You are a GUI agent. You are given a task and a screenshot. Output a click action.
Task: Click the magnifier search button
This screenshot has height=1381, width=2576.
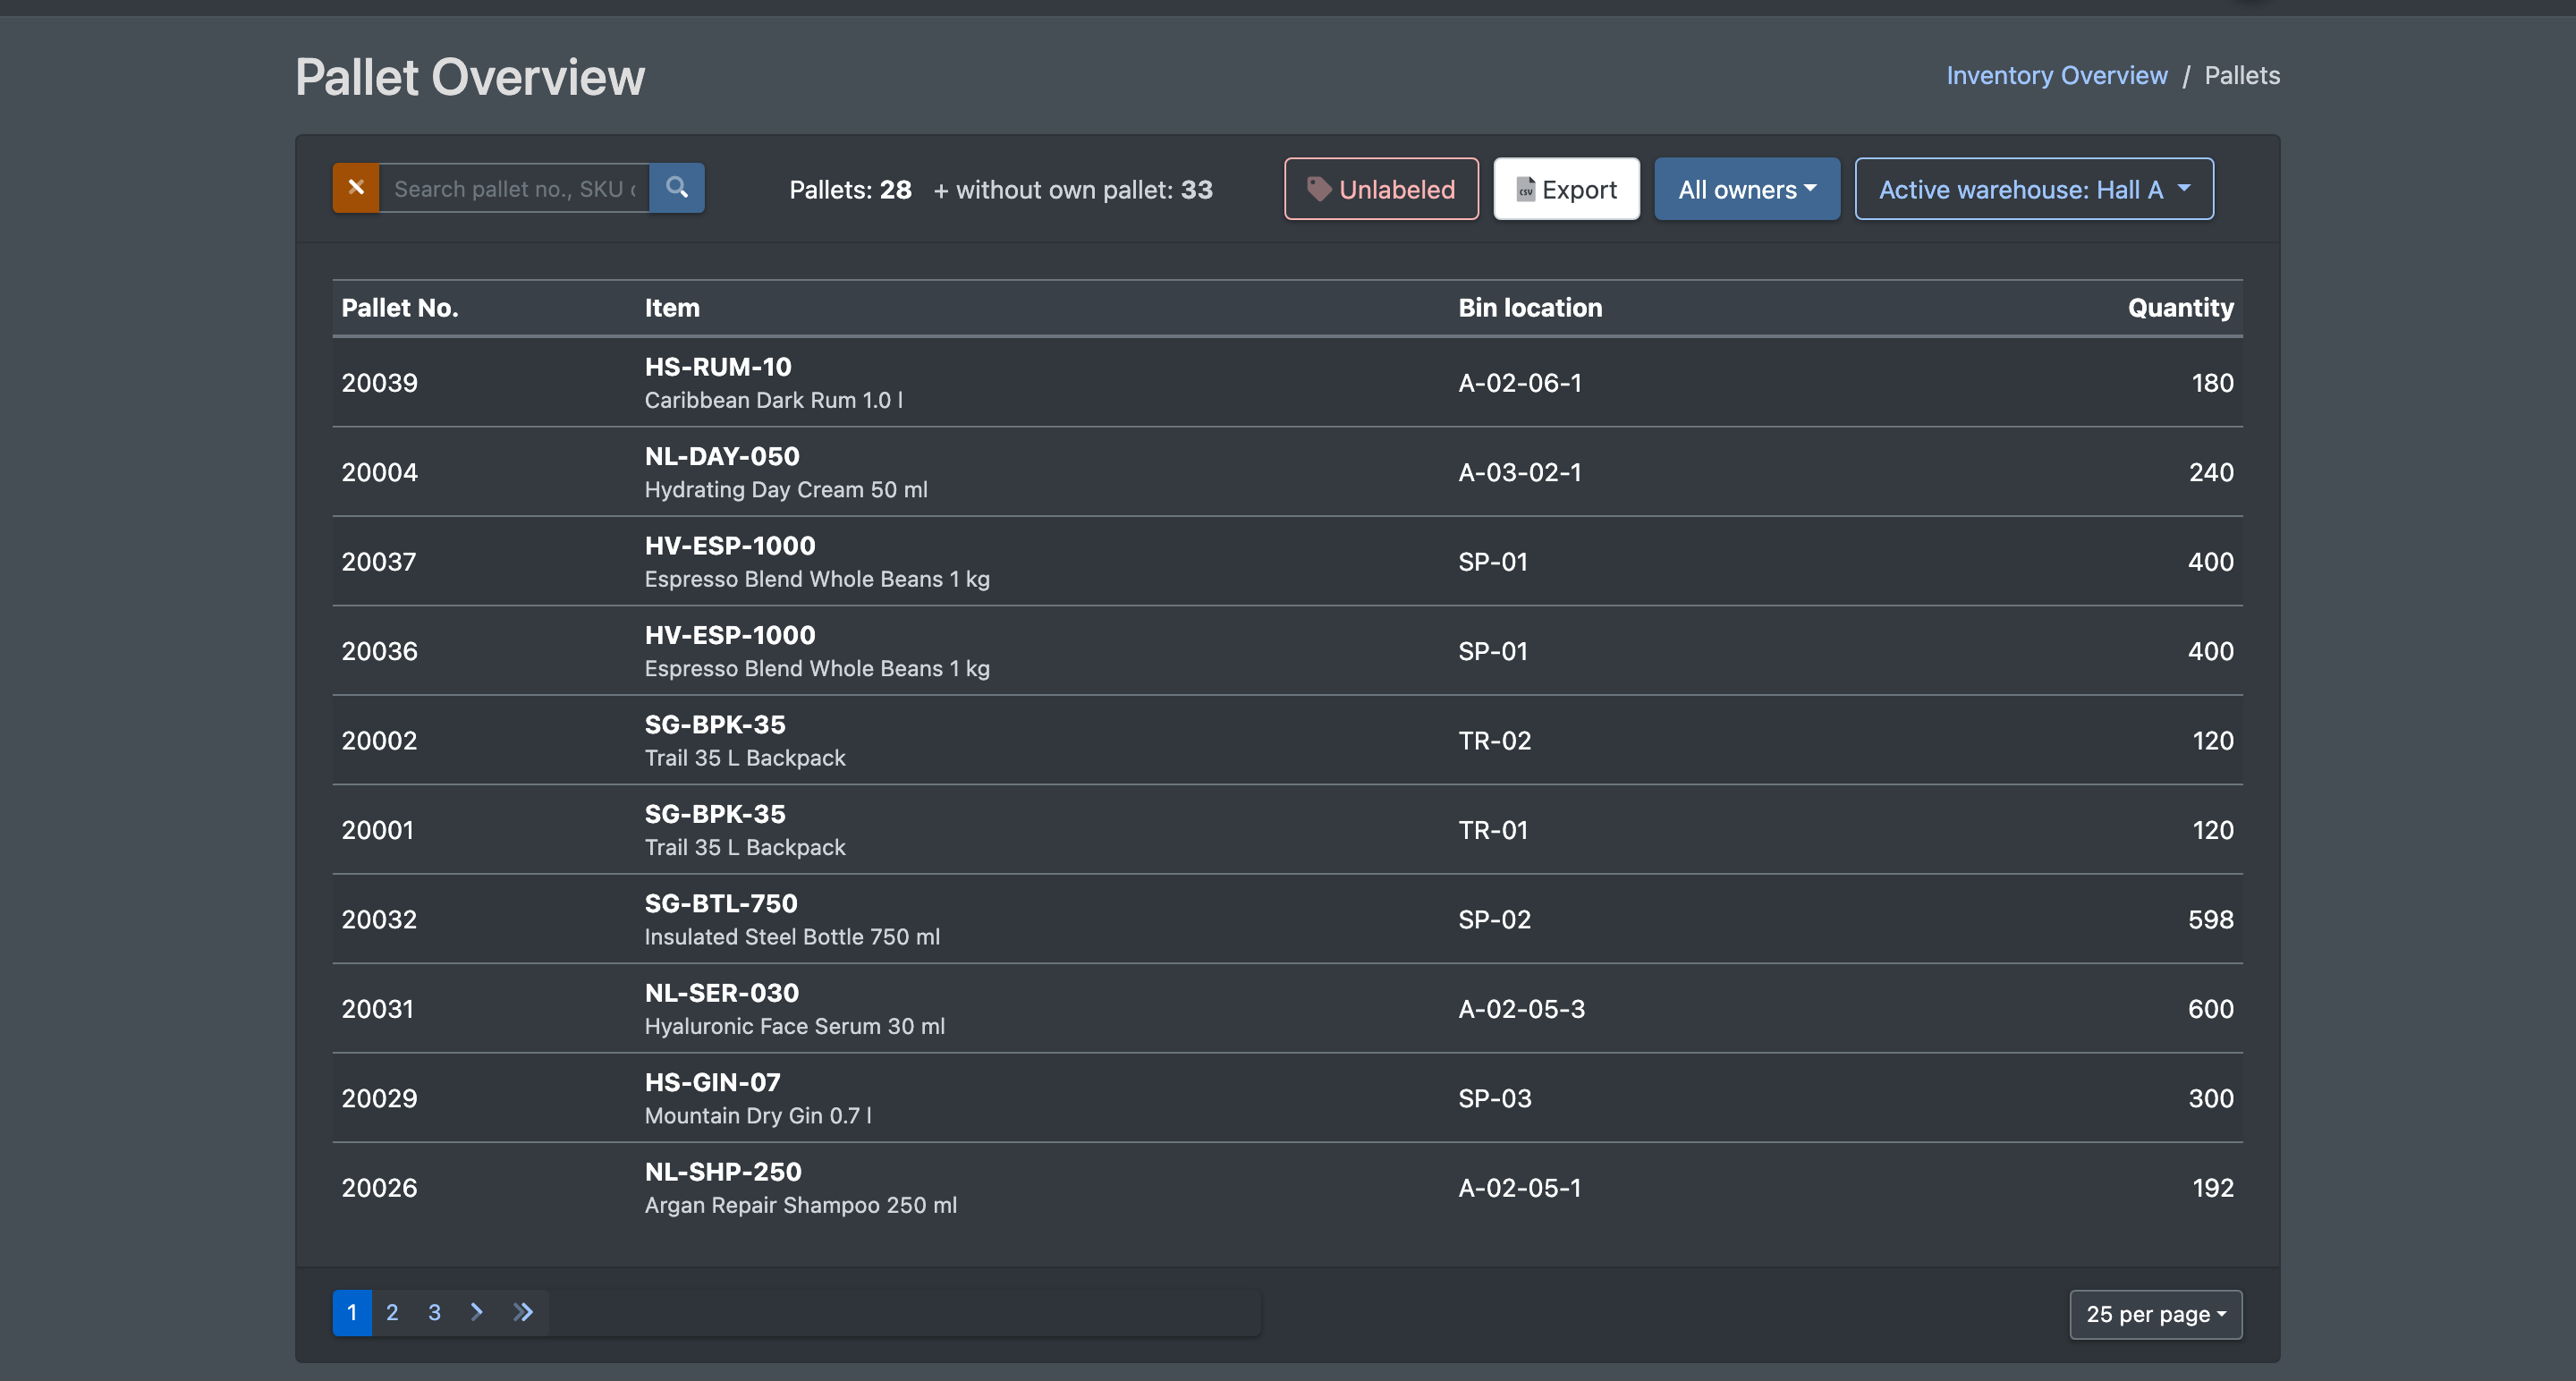[x=677, y=188]
